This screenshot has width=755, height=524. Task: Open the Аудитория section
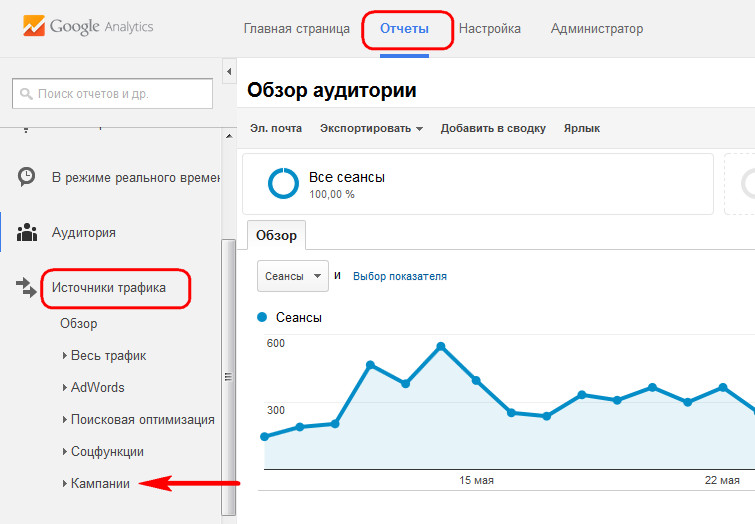[84, 232]
